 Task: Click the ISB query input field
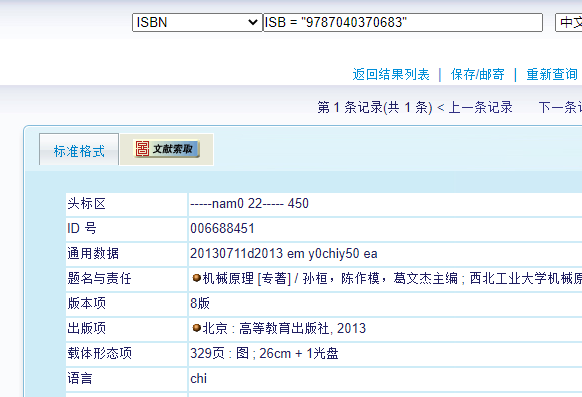pyautogui.click(x=403, y=23)
